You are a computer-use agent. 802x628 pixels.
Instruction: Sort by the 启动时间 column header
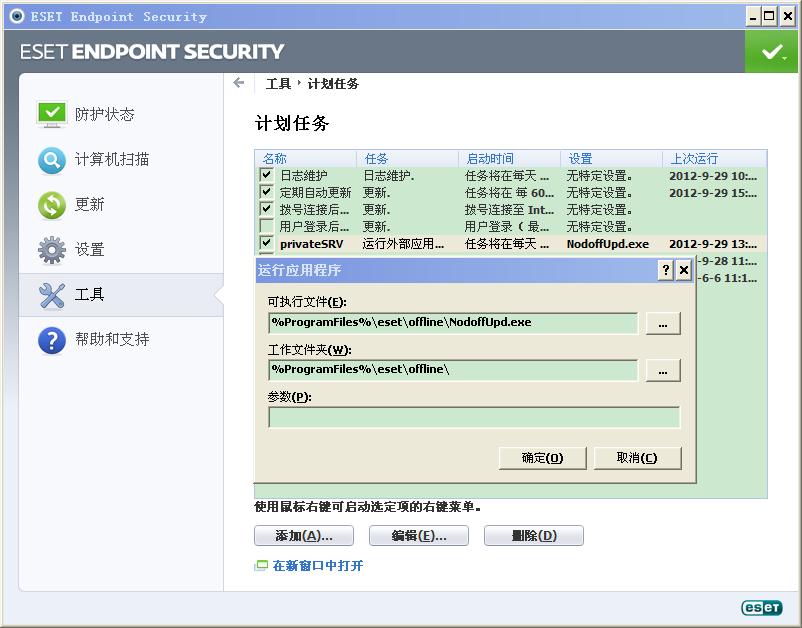pos(509,159)
